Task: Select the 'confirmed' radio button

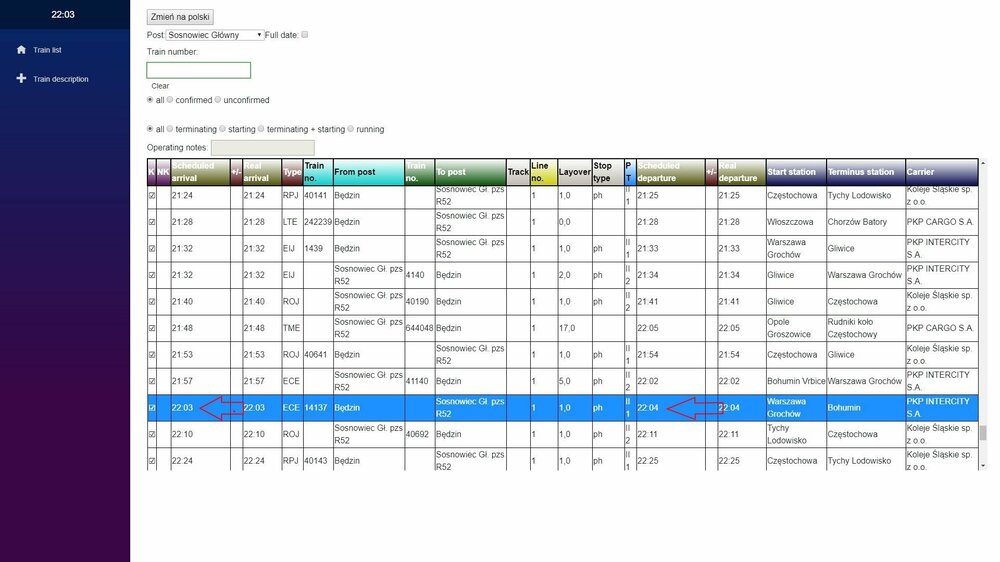Action: pos(170,100)
